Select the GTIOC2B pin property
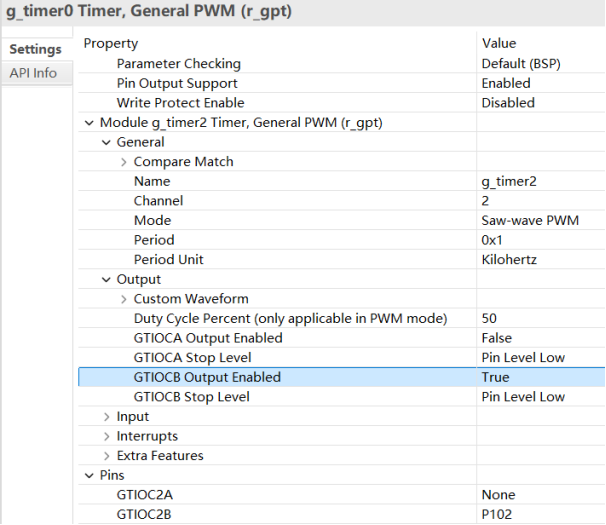 [x=144, y=515]
